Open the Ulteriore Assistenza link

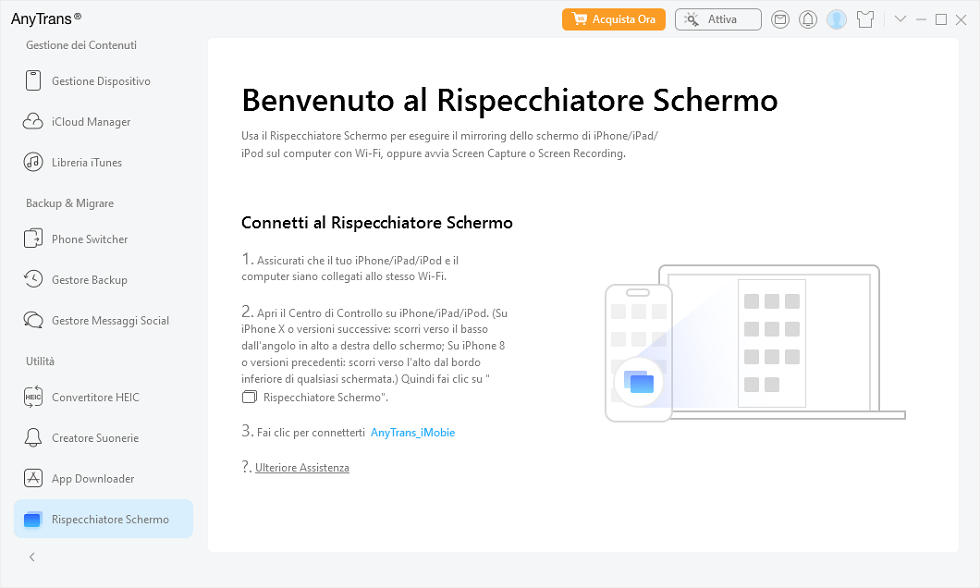point(301,466)
